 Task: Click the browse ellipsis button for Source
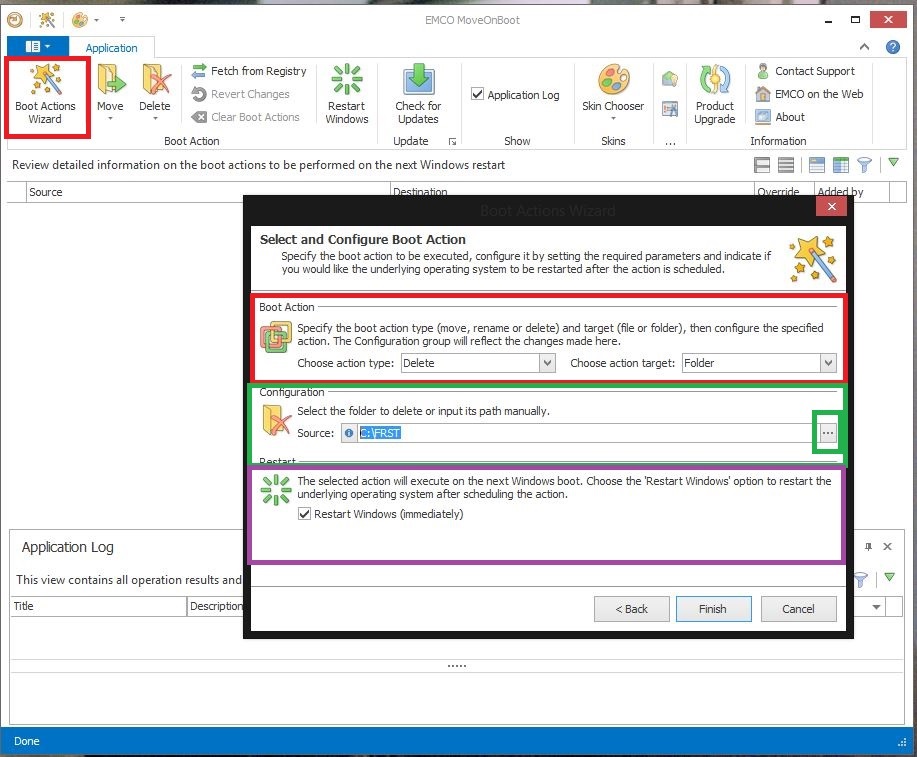pyautogui.click(x=828, y=433)
